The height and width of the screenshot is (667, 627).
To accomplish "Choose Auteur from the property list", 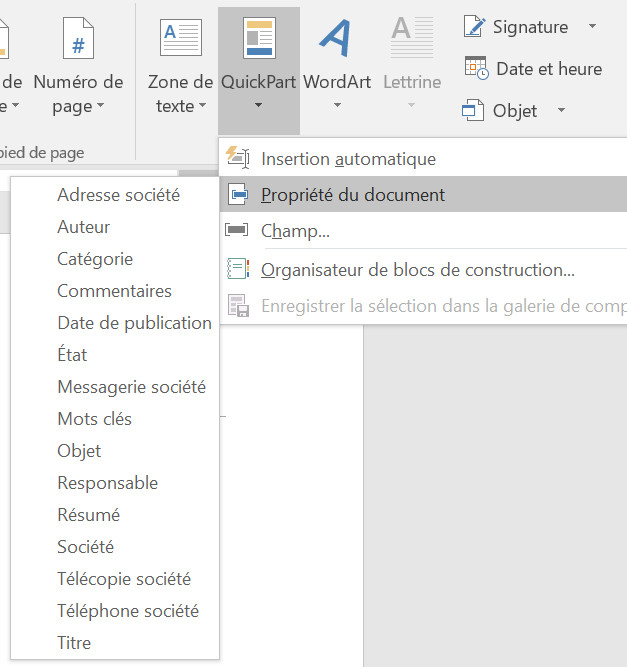I will [x=84, y=227].
